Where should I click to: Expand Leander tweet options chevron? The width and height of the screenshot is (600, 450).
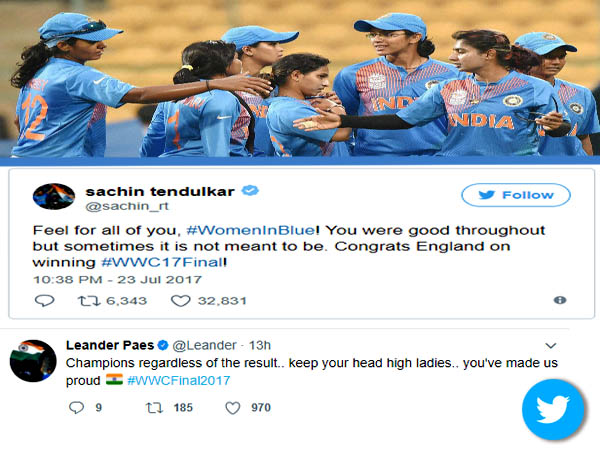[550, 345]
